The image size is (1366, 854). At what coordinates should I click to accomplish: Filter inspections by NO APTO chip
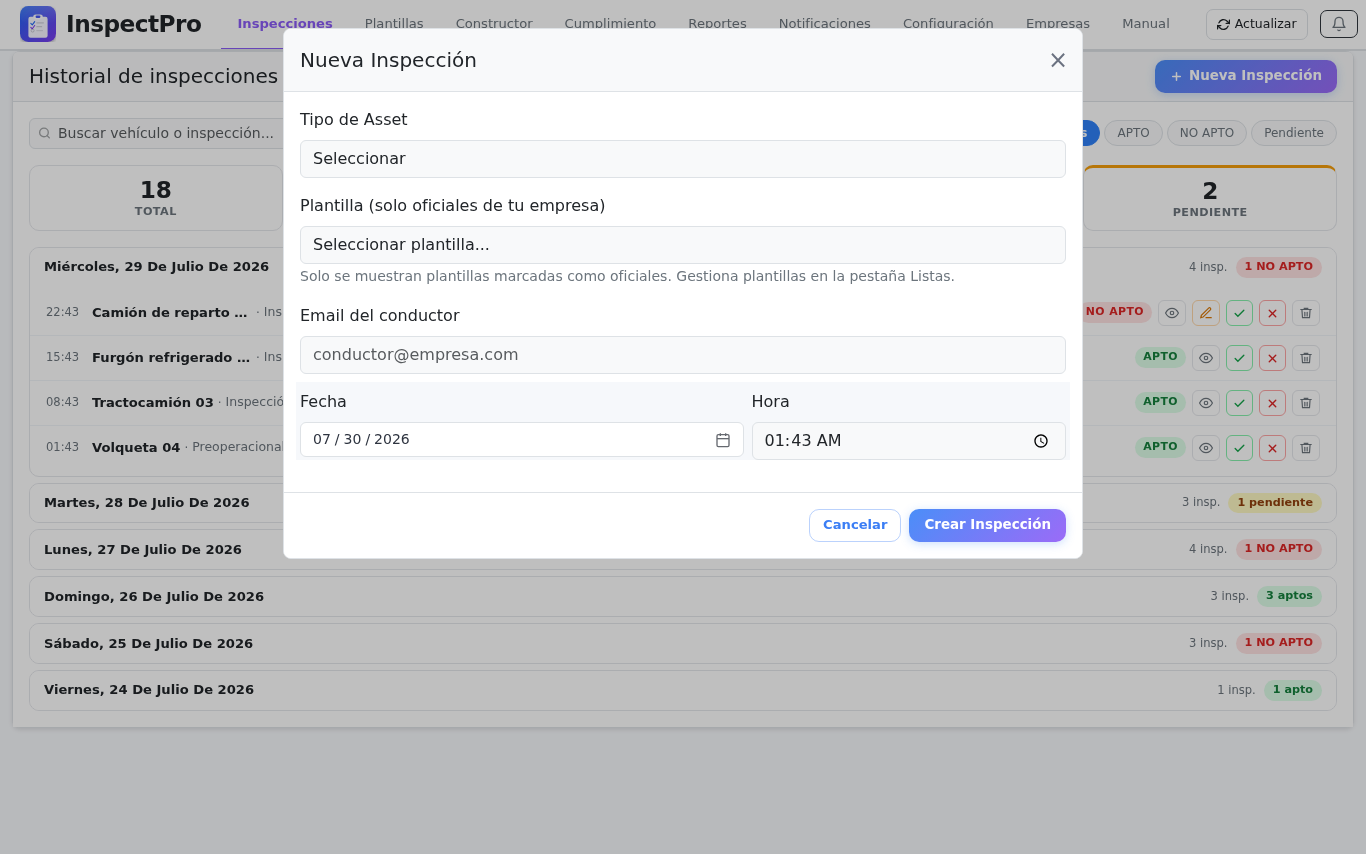(x=1207, y=133)
